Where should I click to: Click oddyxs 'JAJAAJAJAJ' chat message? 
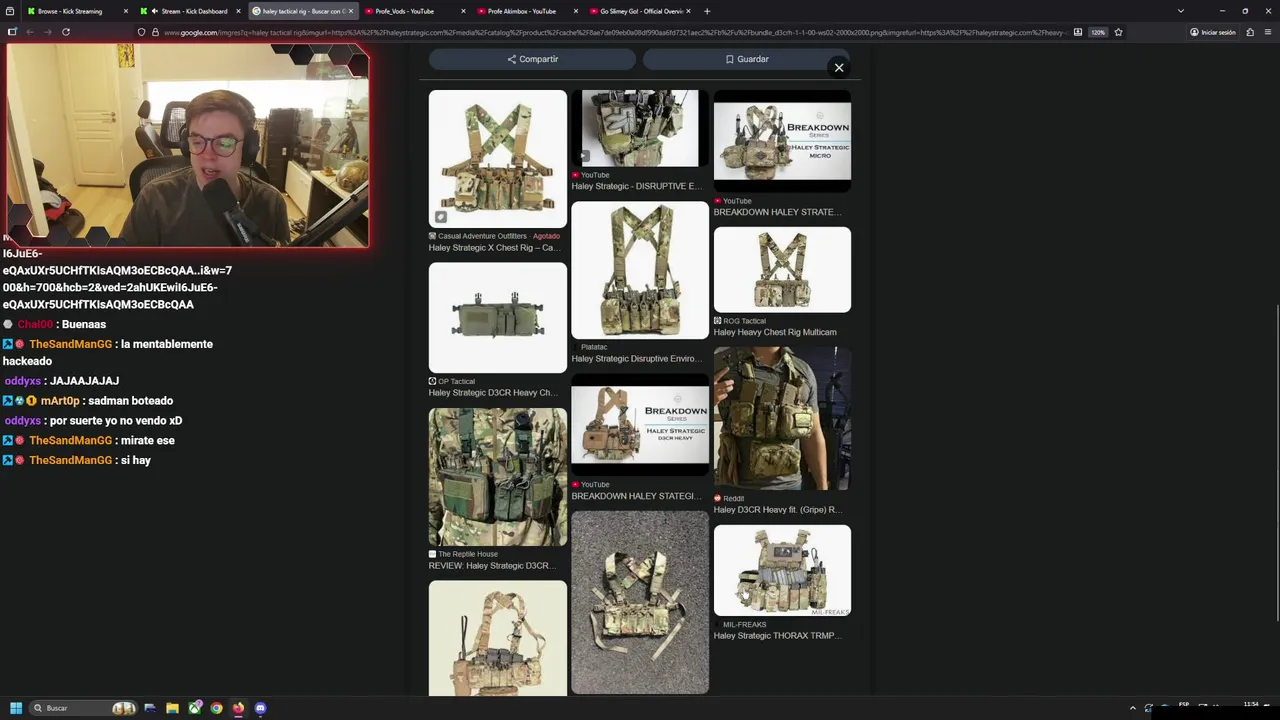coord(61,381)
